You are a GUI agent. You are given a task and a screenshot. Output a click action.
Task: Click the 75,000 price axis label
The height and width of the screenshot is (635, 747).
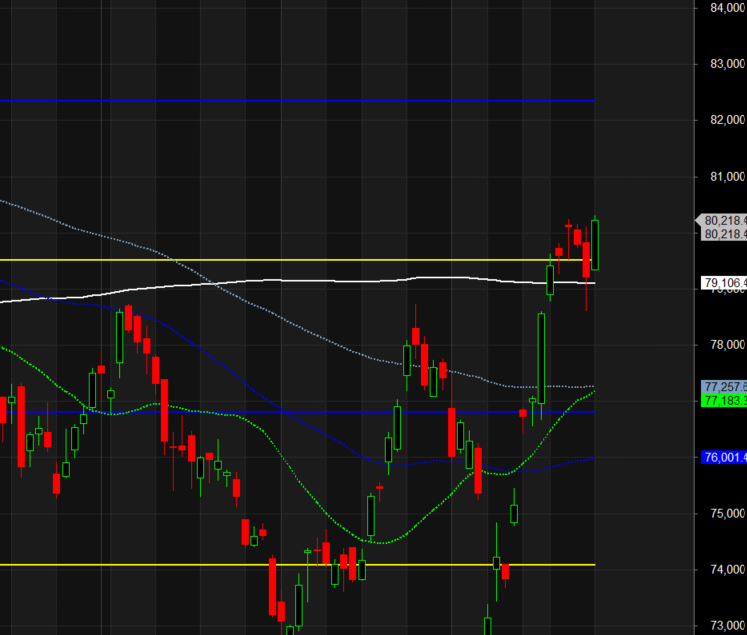coord(728,514)
